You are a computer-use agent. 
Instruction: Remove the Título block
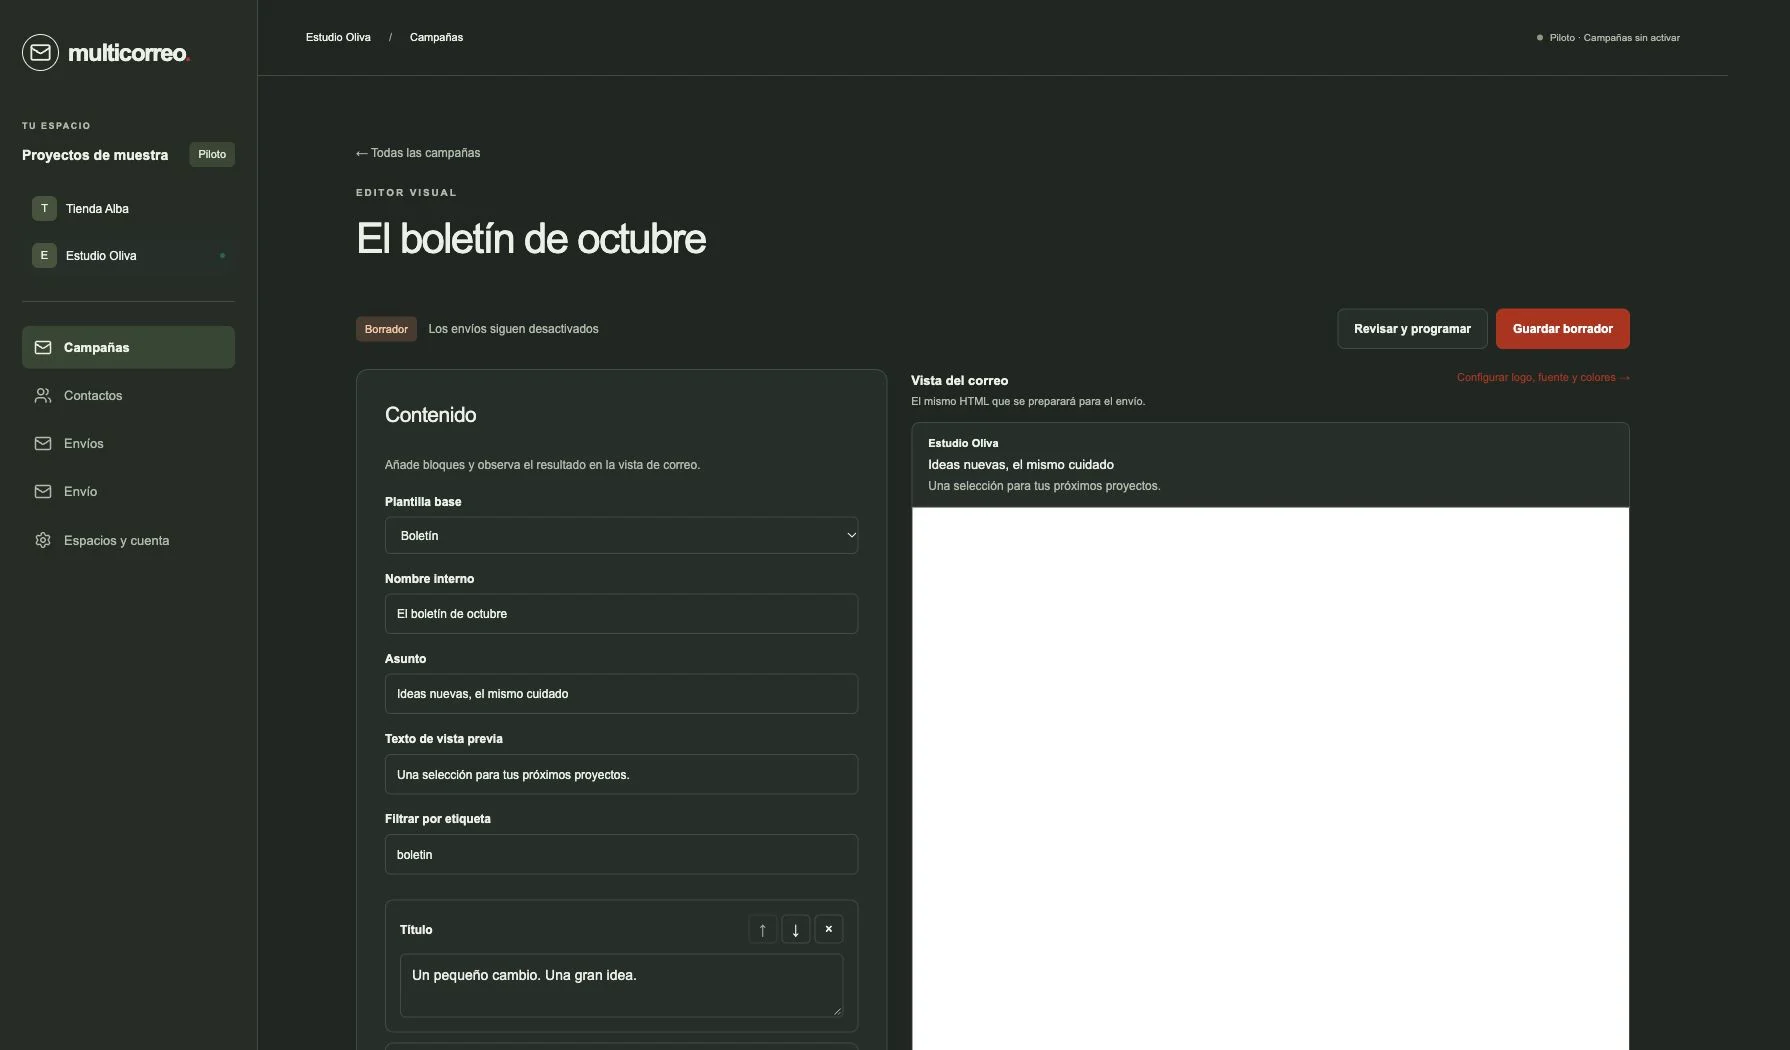pyautogui.click(x=828, y=929)
